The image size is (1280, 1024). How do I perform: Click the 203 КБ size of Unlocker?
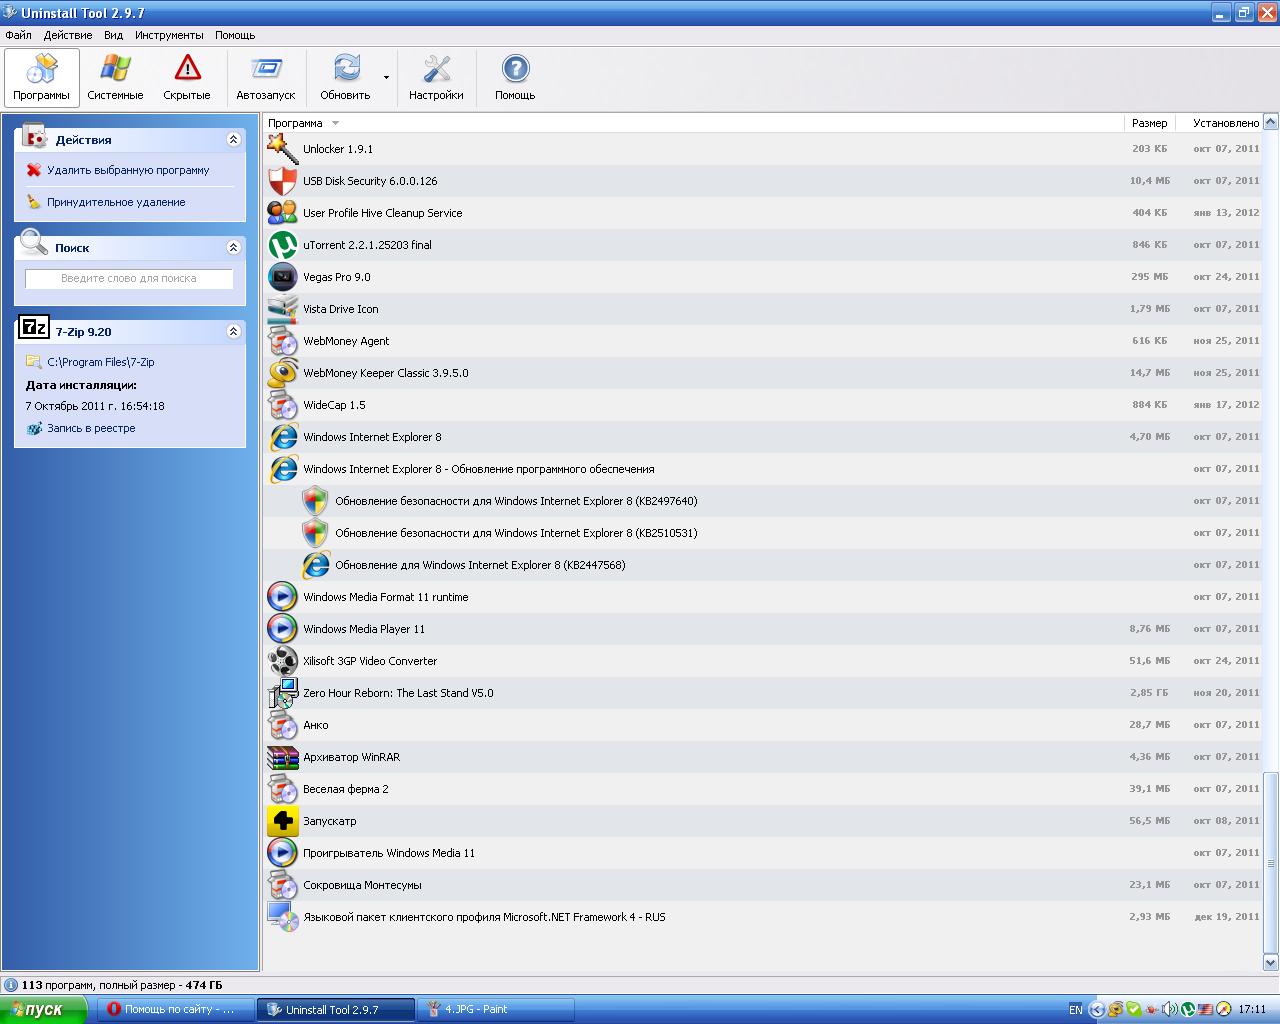click(1150, 149)
